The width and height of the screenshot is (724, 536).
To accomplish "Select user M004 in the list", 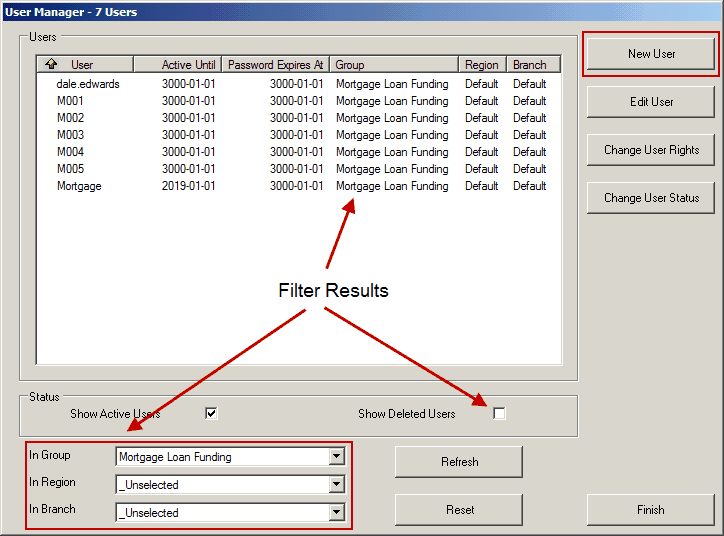I will [70, 152].
